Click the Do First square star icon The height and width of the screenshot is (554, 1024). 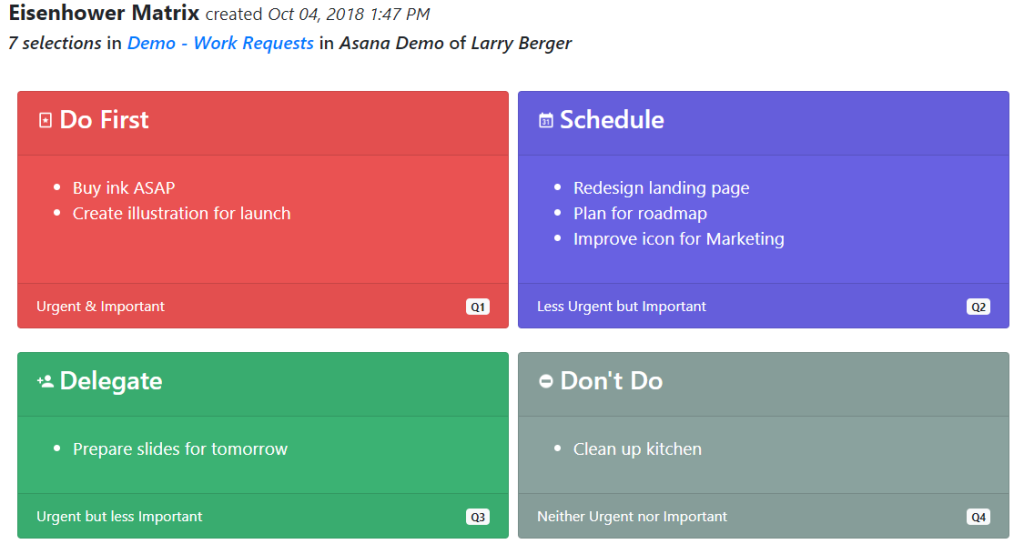[45, 121]
